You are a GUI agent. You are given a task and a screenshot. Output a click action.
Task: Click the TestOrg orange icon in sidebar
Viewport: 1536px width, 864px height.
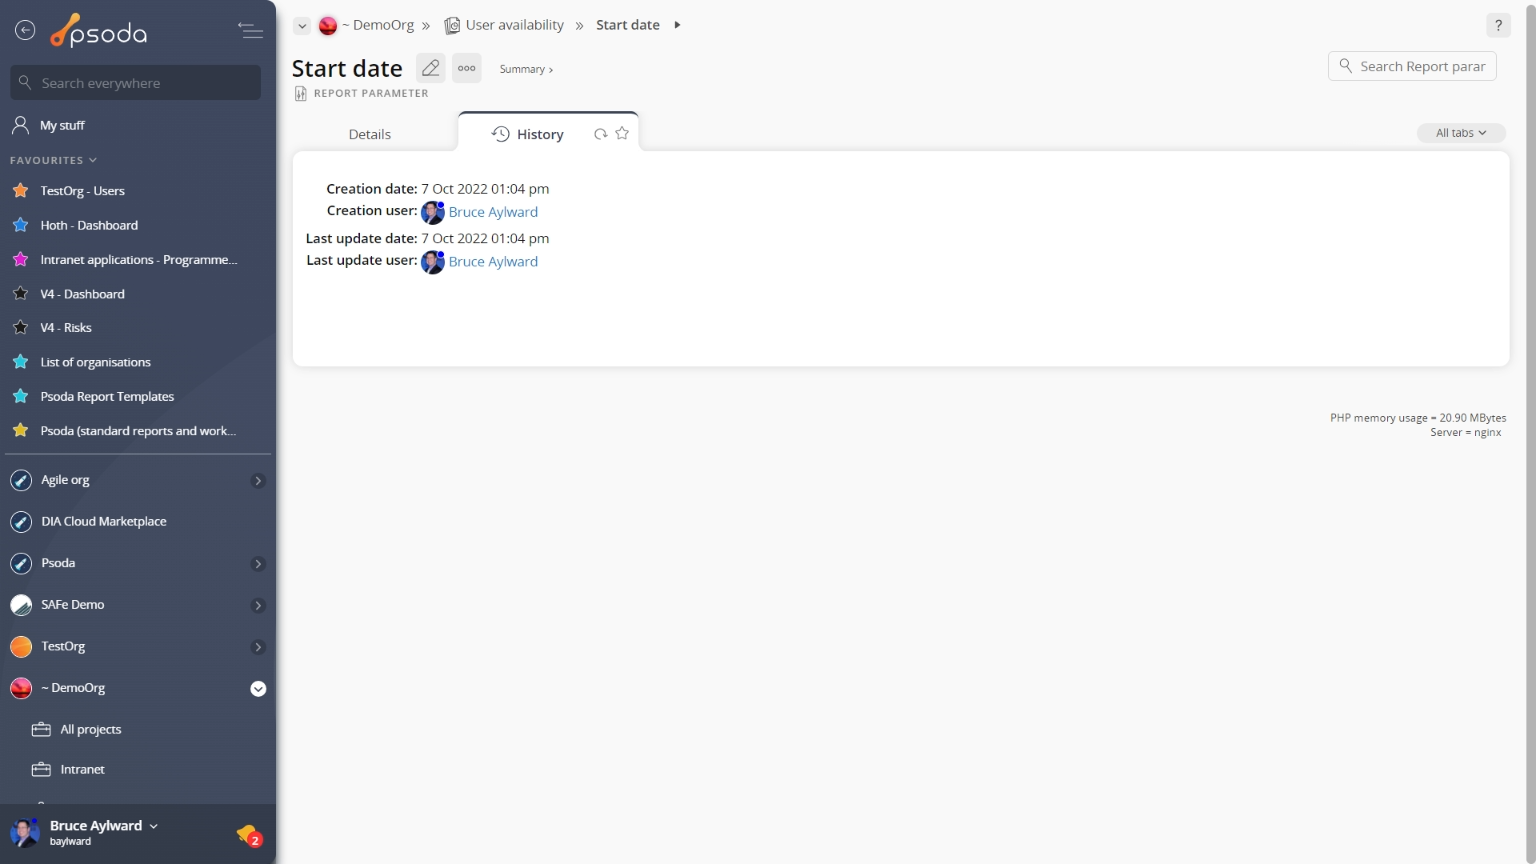point(21,647)
